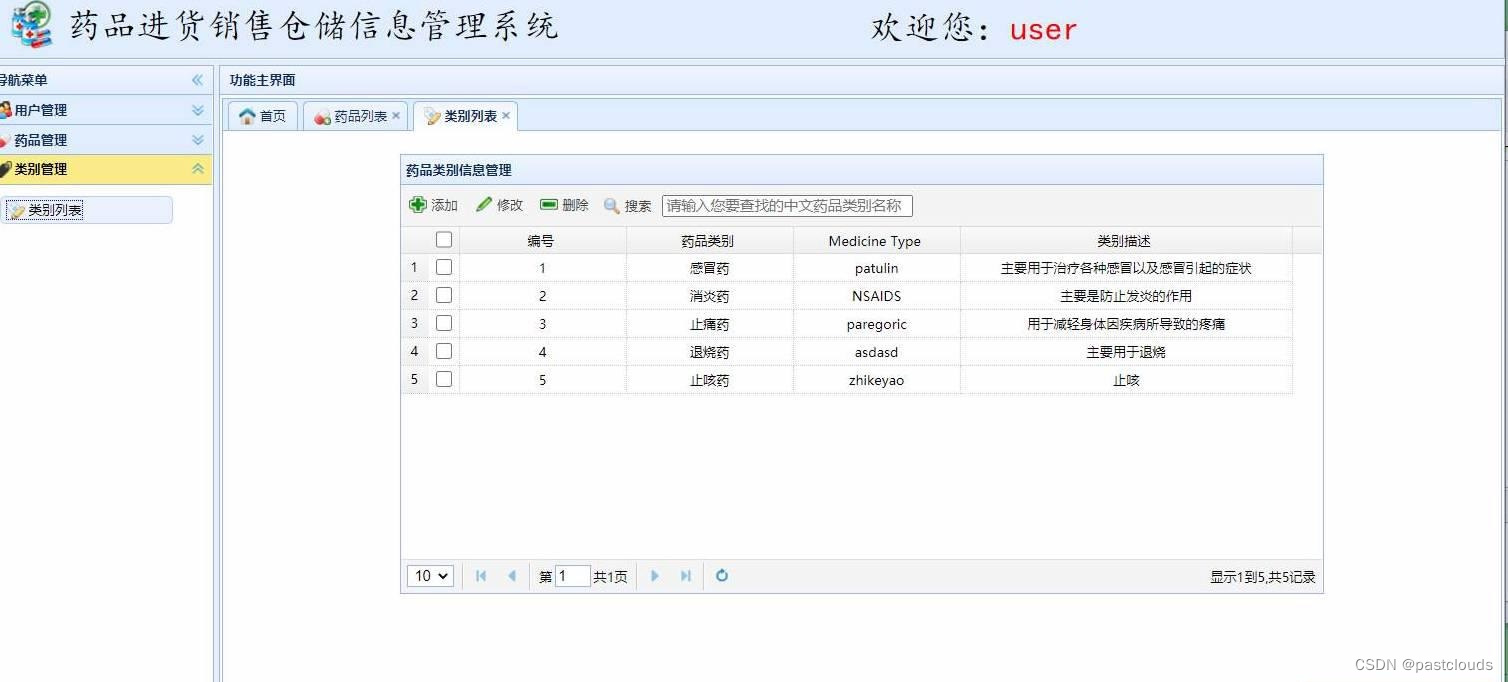Expand the 用户管理 accordion section
The height and width of the screenshot is (682, 1508).
197,110
